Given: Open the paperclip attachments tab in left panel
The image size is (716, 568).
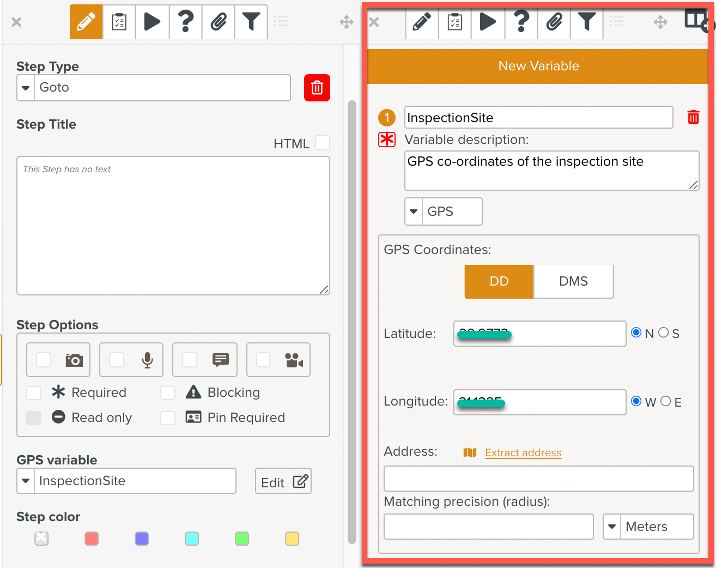Looking at the screenshot, I should (219, 21).
